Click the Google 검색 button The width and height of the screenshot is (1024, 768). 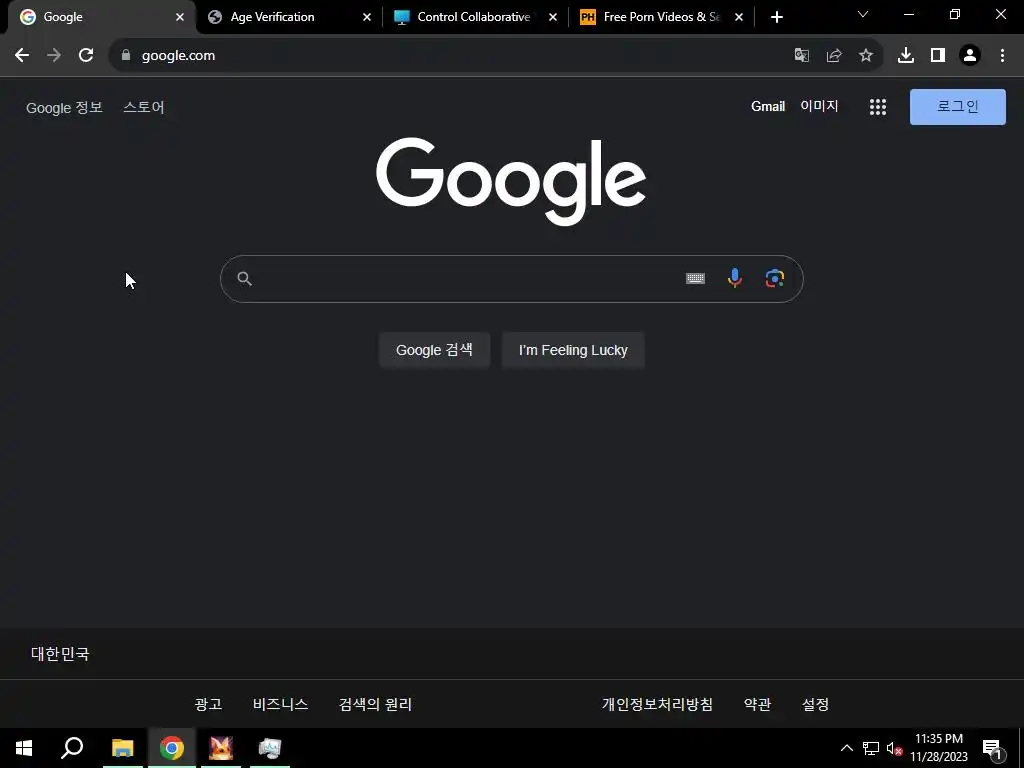point(434,350)
